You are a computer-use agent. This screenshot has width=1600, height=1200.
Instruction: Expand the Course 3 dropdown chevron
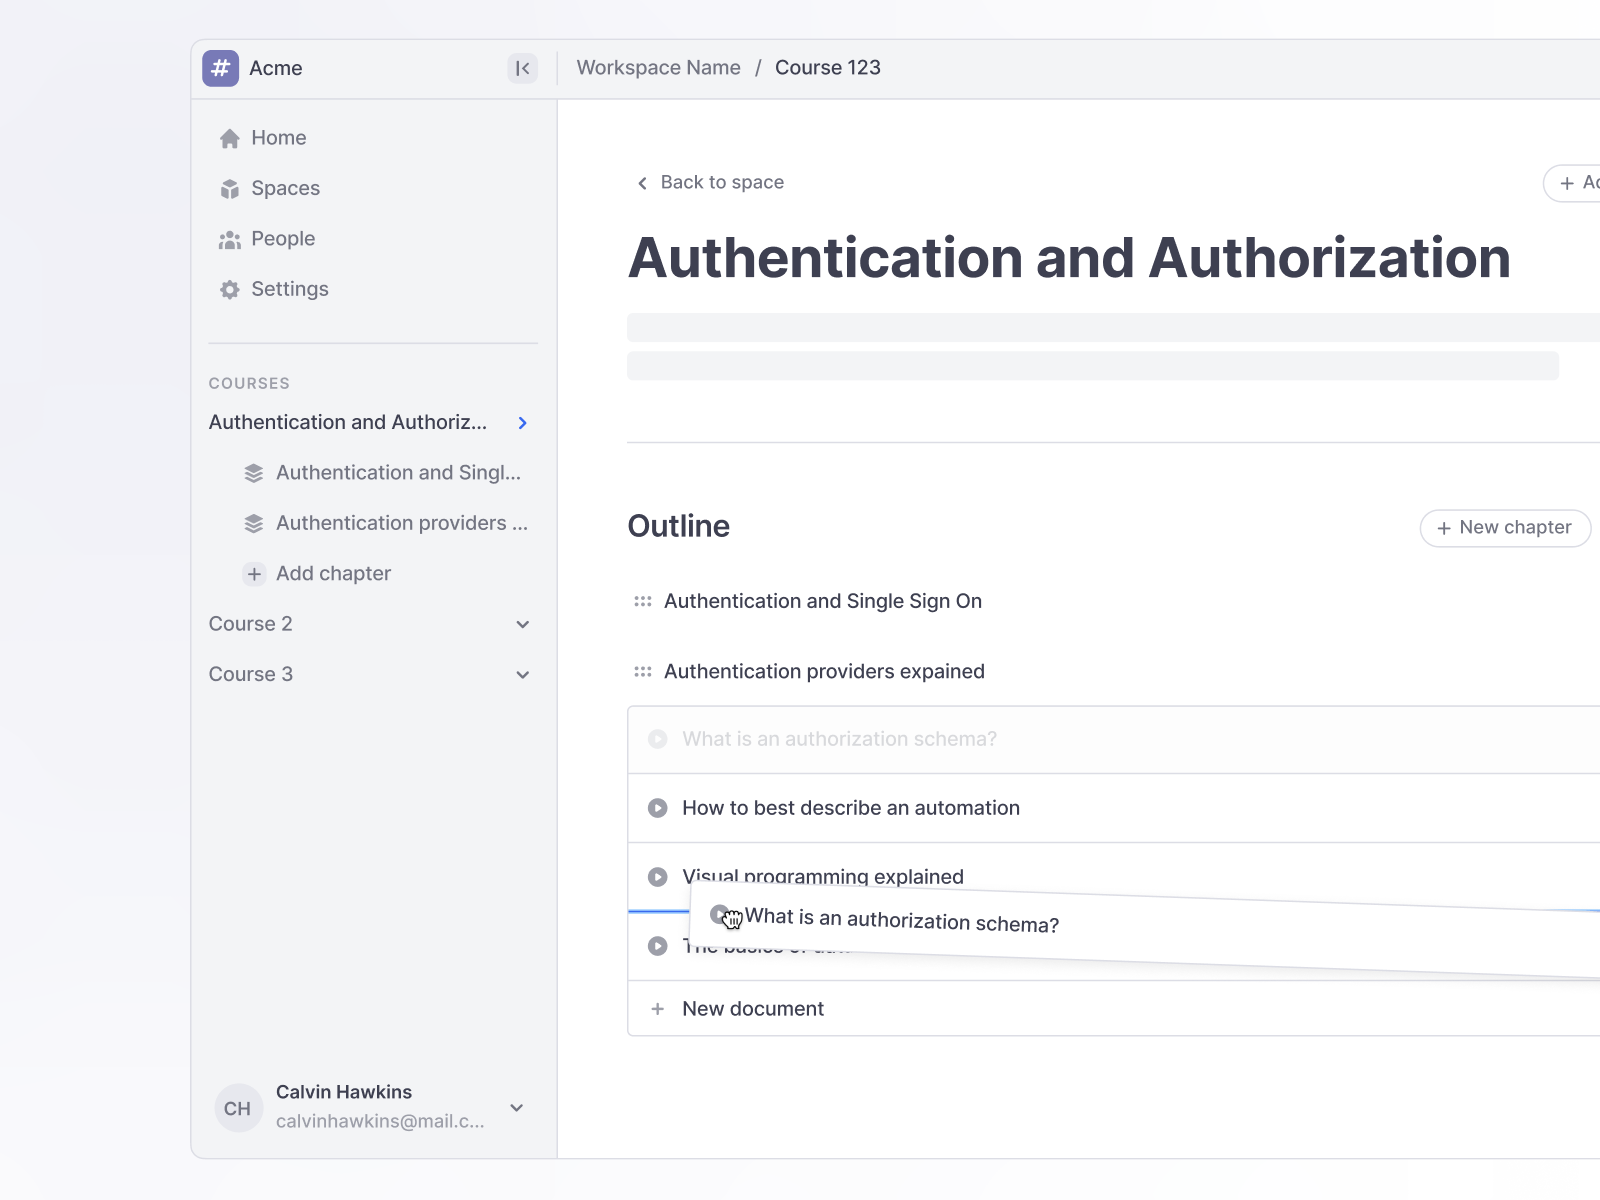pos(522,675)
